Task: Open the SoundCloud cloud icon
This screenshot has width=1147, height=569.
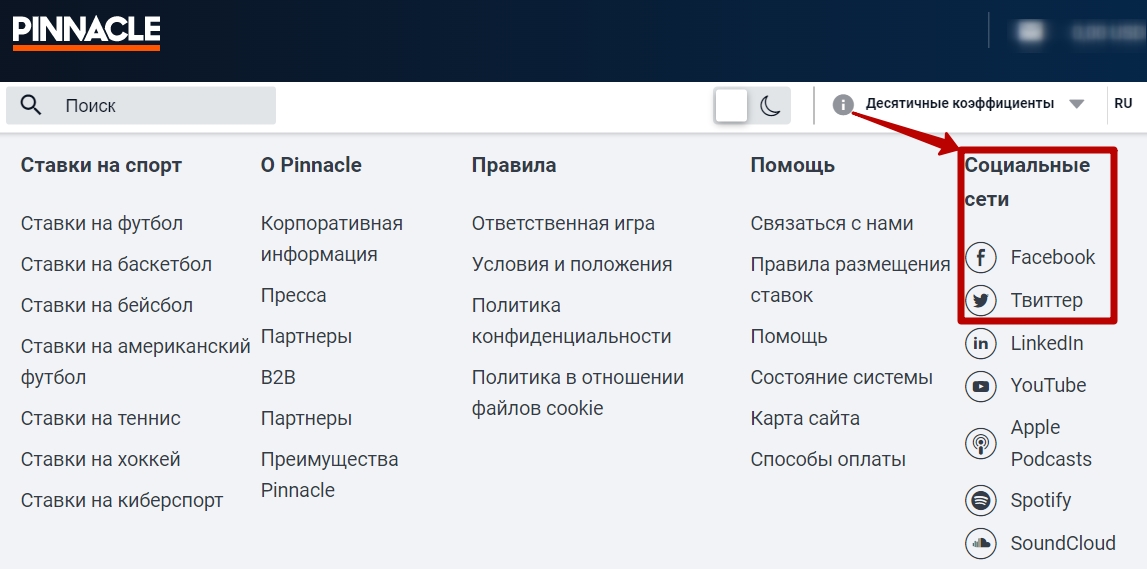Action: (x=981, y=543)
